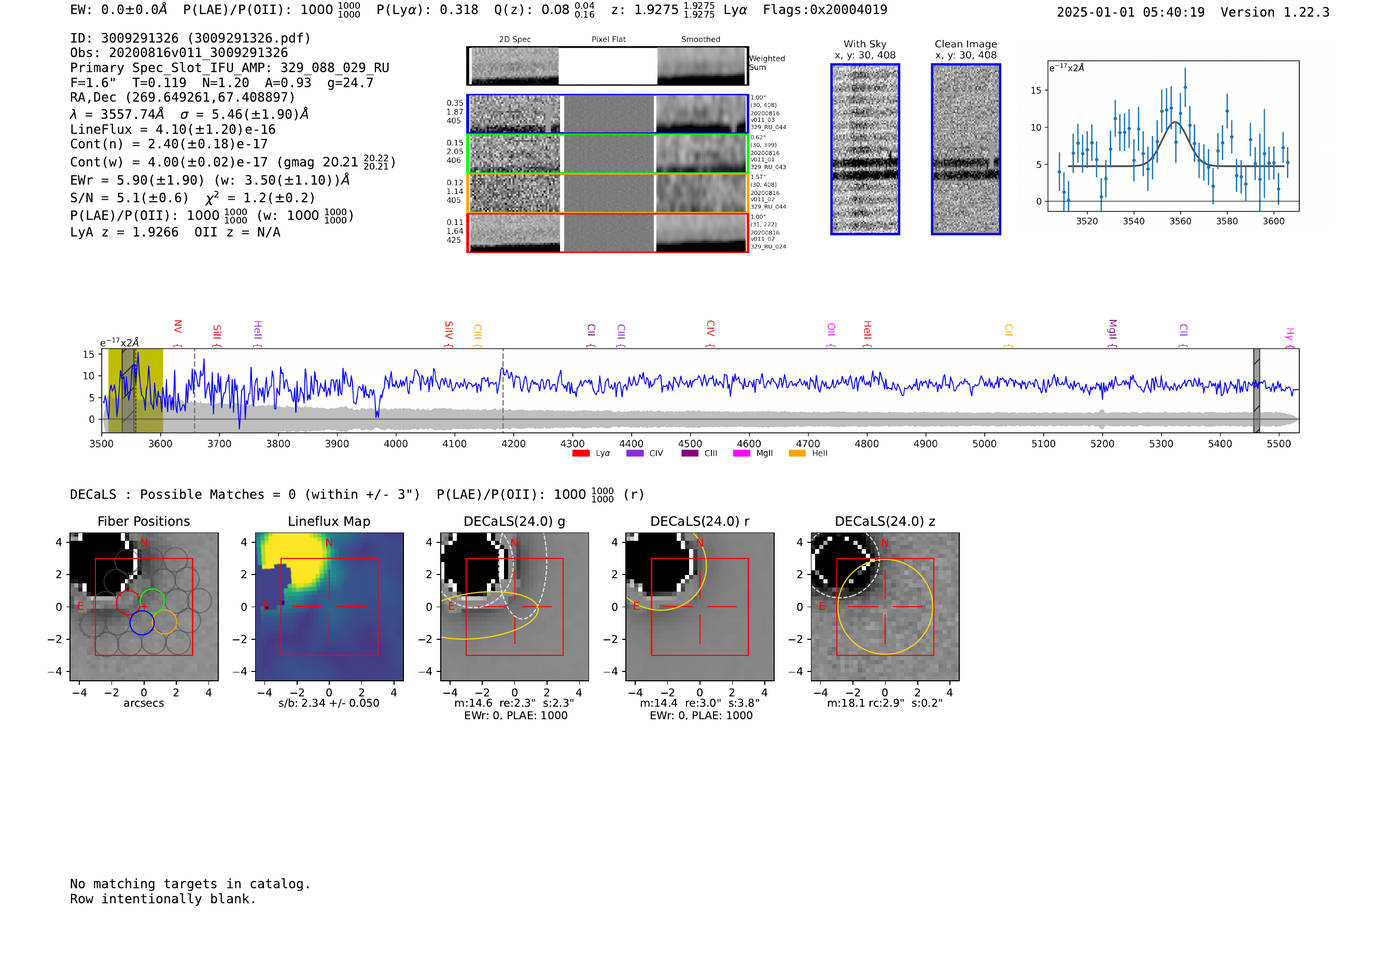Click the LyA z = 1.9266 line
Viewport: 1400px width, 953px height.
click(175, 232)
